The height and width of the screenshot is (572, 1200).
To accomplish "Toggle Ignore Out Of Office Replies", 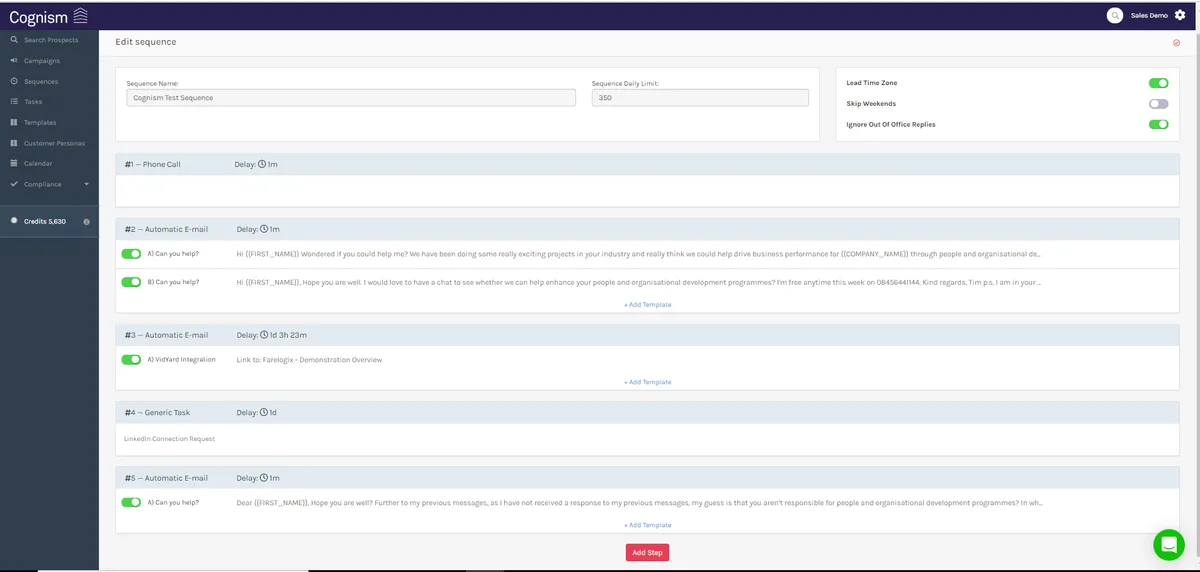I will click(x=1158, y=124).
